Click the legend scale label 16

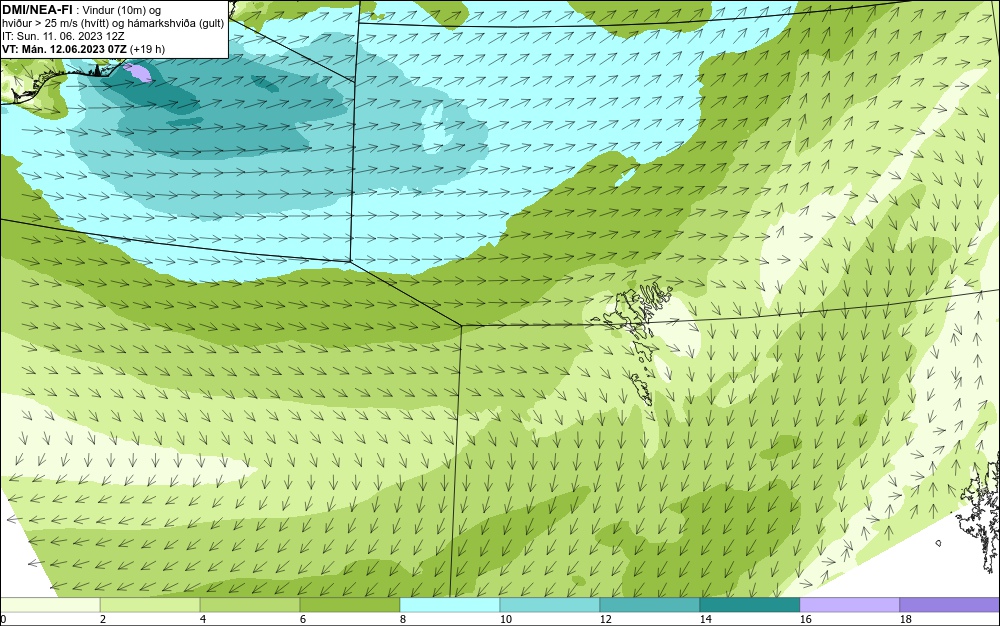coord(805,619)
